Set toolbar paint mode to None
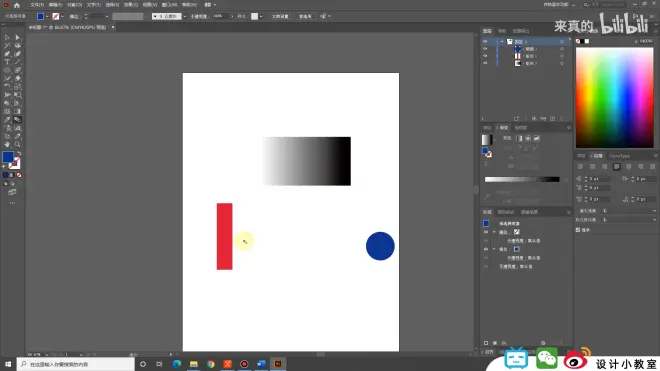Image resolution: width=660 pixels, height=371 pixels. coord(19,175)
